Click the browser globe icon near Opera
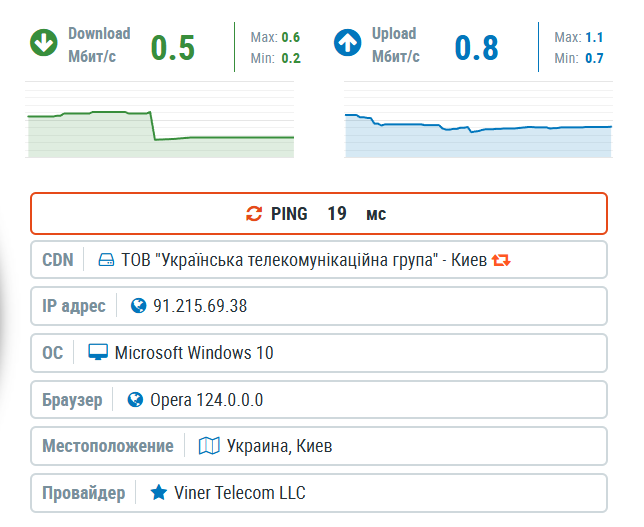 click(x=135, y=400)
